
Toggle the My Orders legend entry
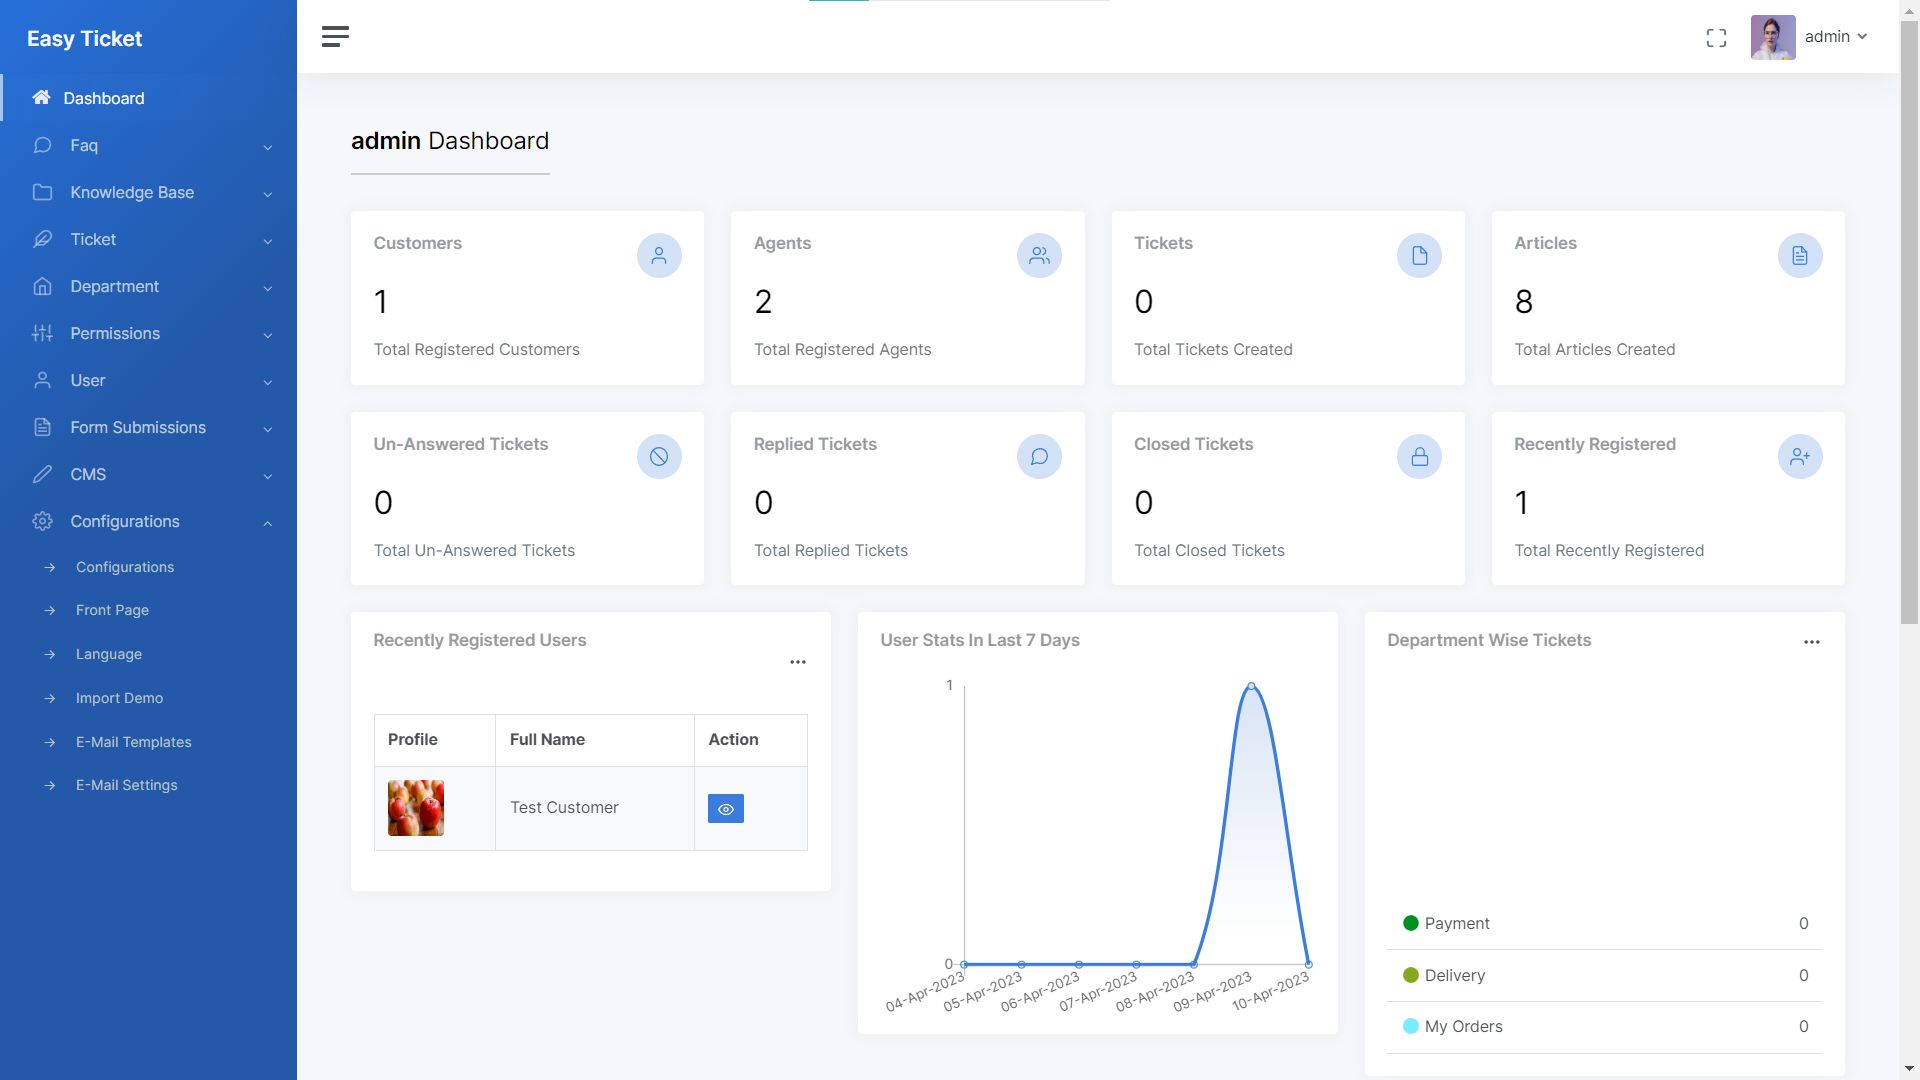[x=1453, y=1026]
